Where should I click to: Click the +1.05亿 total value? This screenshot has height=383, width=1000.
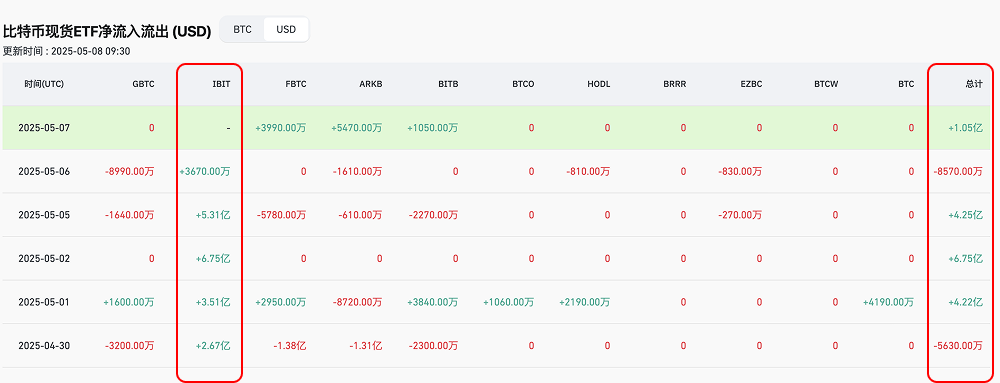click(966, 128)
